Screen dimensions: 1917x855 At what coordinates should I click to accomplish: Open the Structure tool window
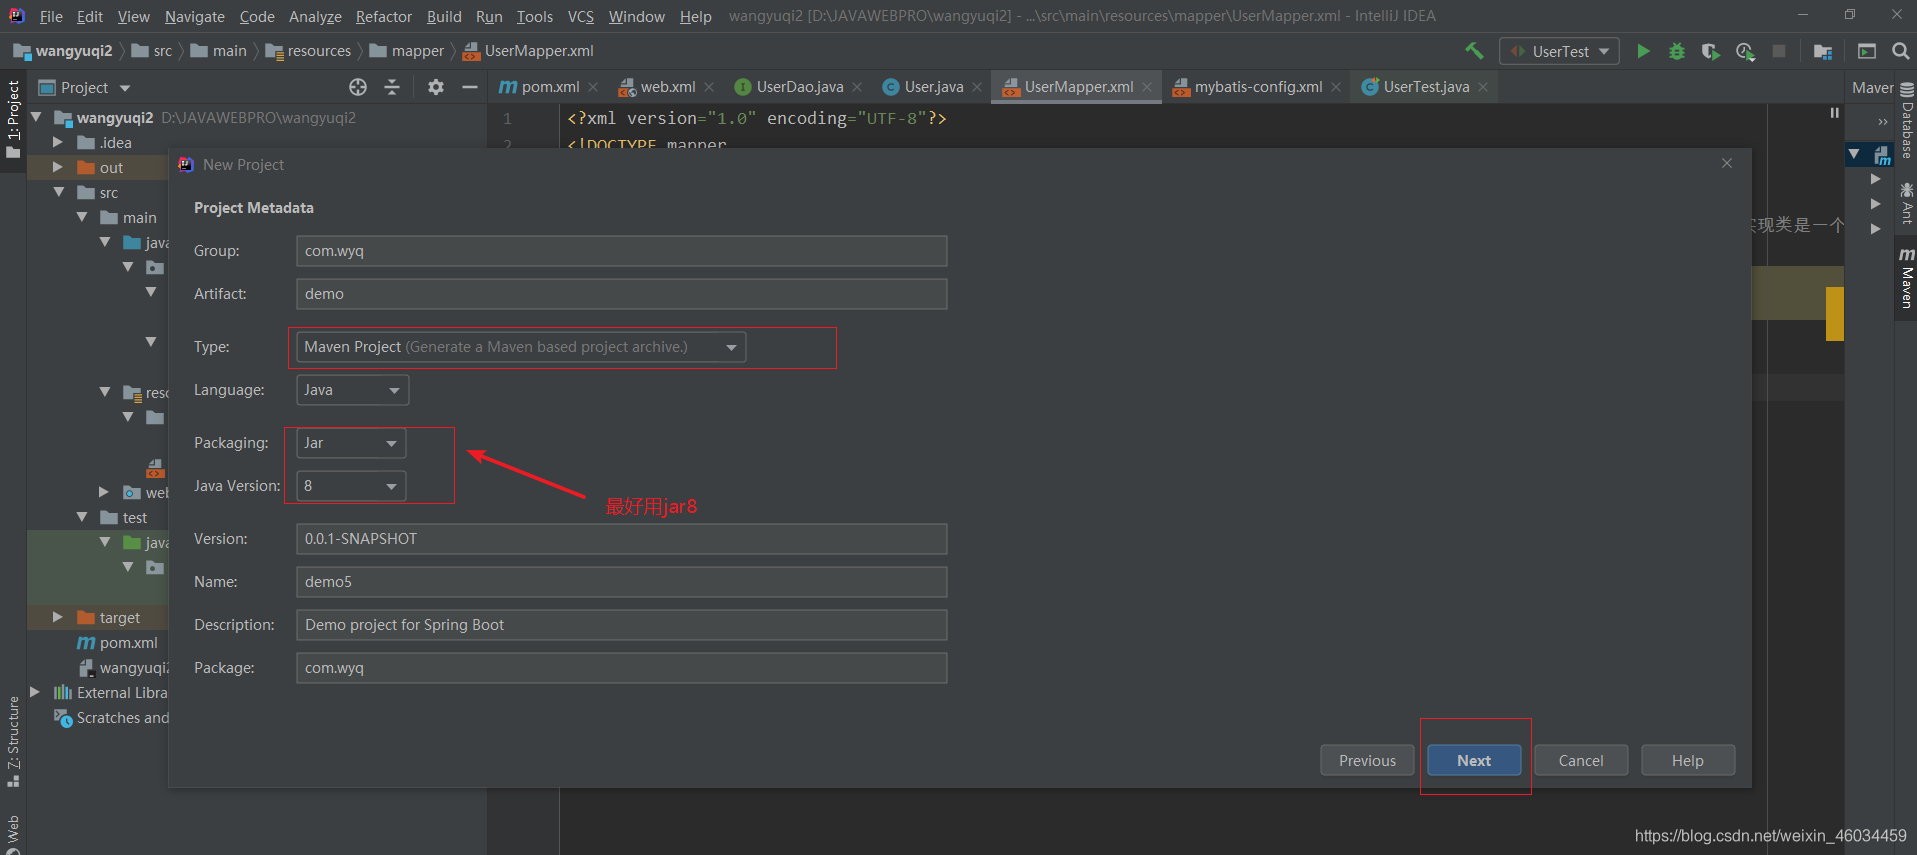click(x=13, y=741)
